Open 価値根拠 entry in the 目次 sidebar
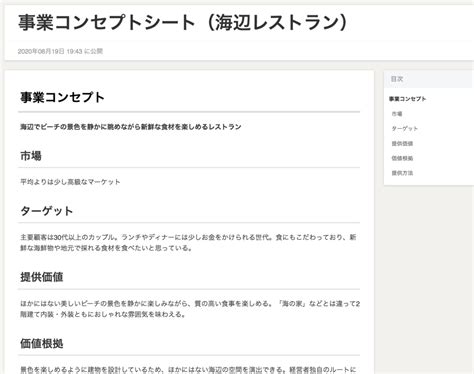This screenshot has width=474, height=374. pyautogui.click(x=402, y=158)
